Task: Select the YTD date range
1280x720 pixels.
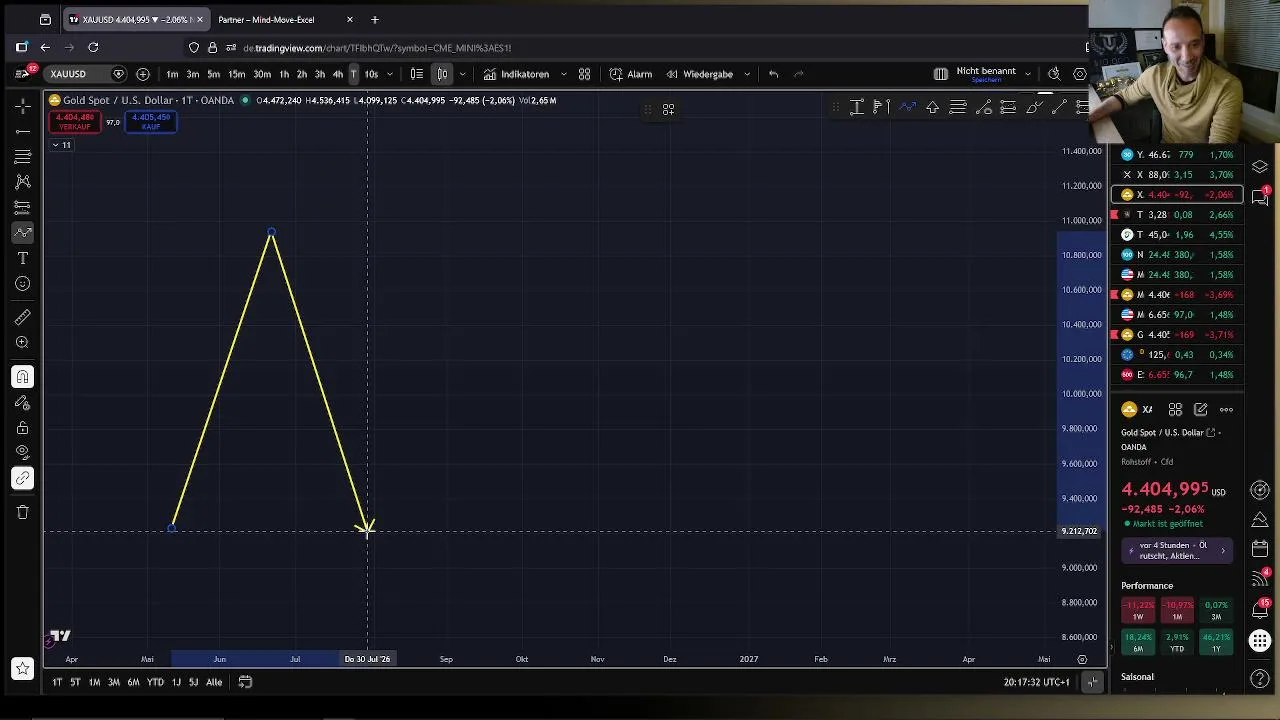Action: [155, 682]
